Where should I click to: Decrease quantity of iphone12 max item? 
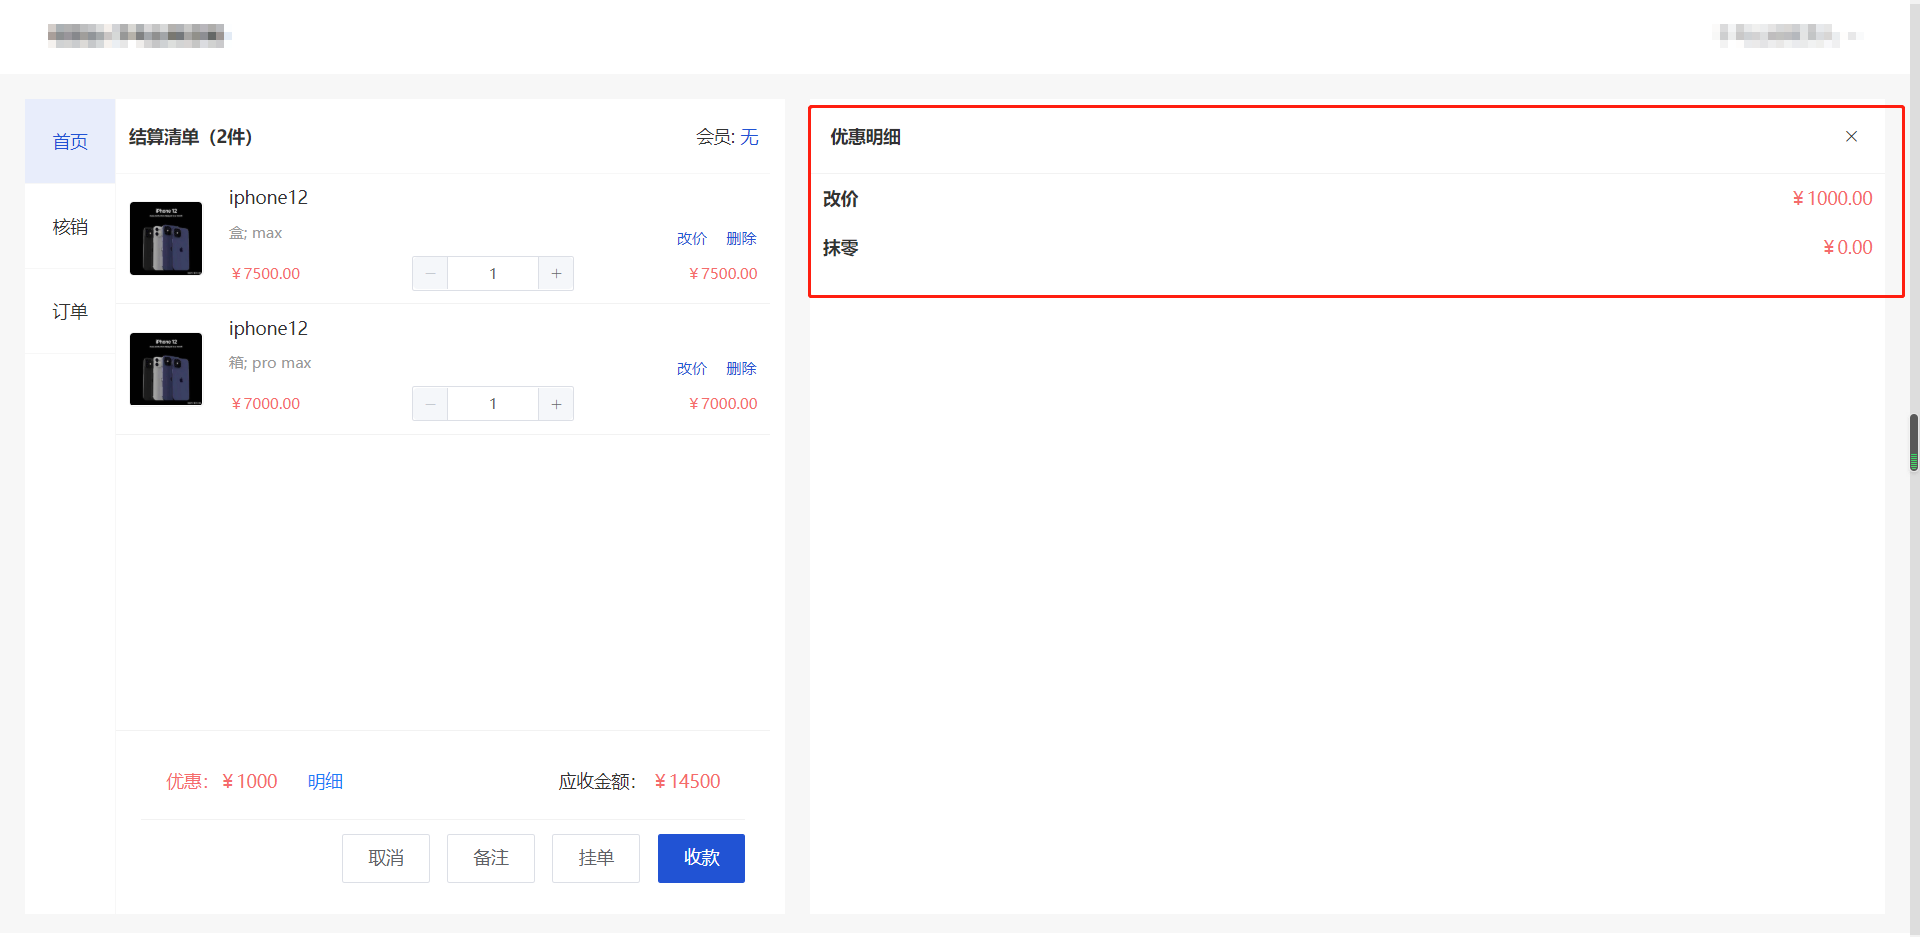(x=430, y=274)
